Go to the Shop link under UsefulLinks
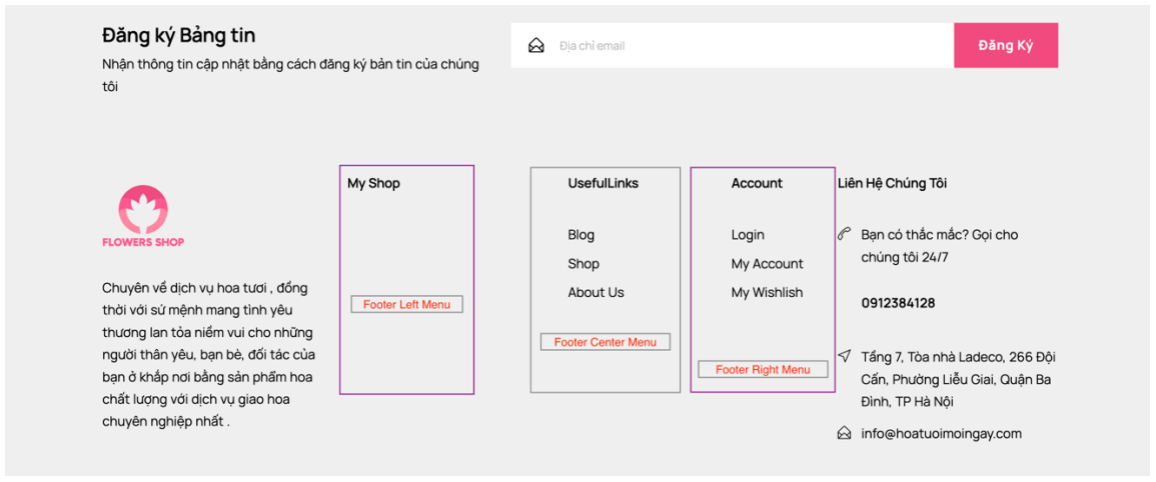This screenshot has width=1156, height=482. click(x=583, y=264)
